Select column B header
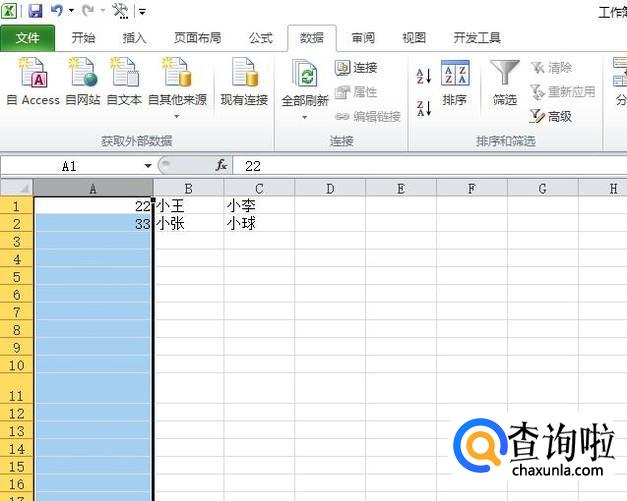627x501 pixels. coord(188,188)
